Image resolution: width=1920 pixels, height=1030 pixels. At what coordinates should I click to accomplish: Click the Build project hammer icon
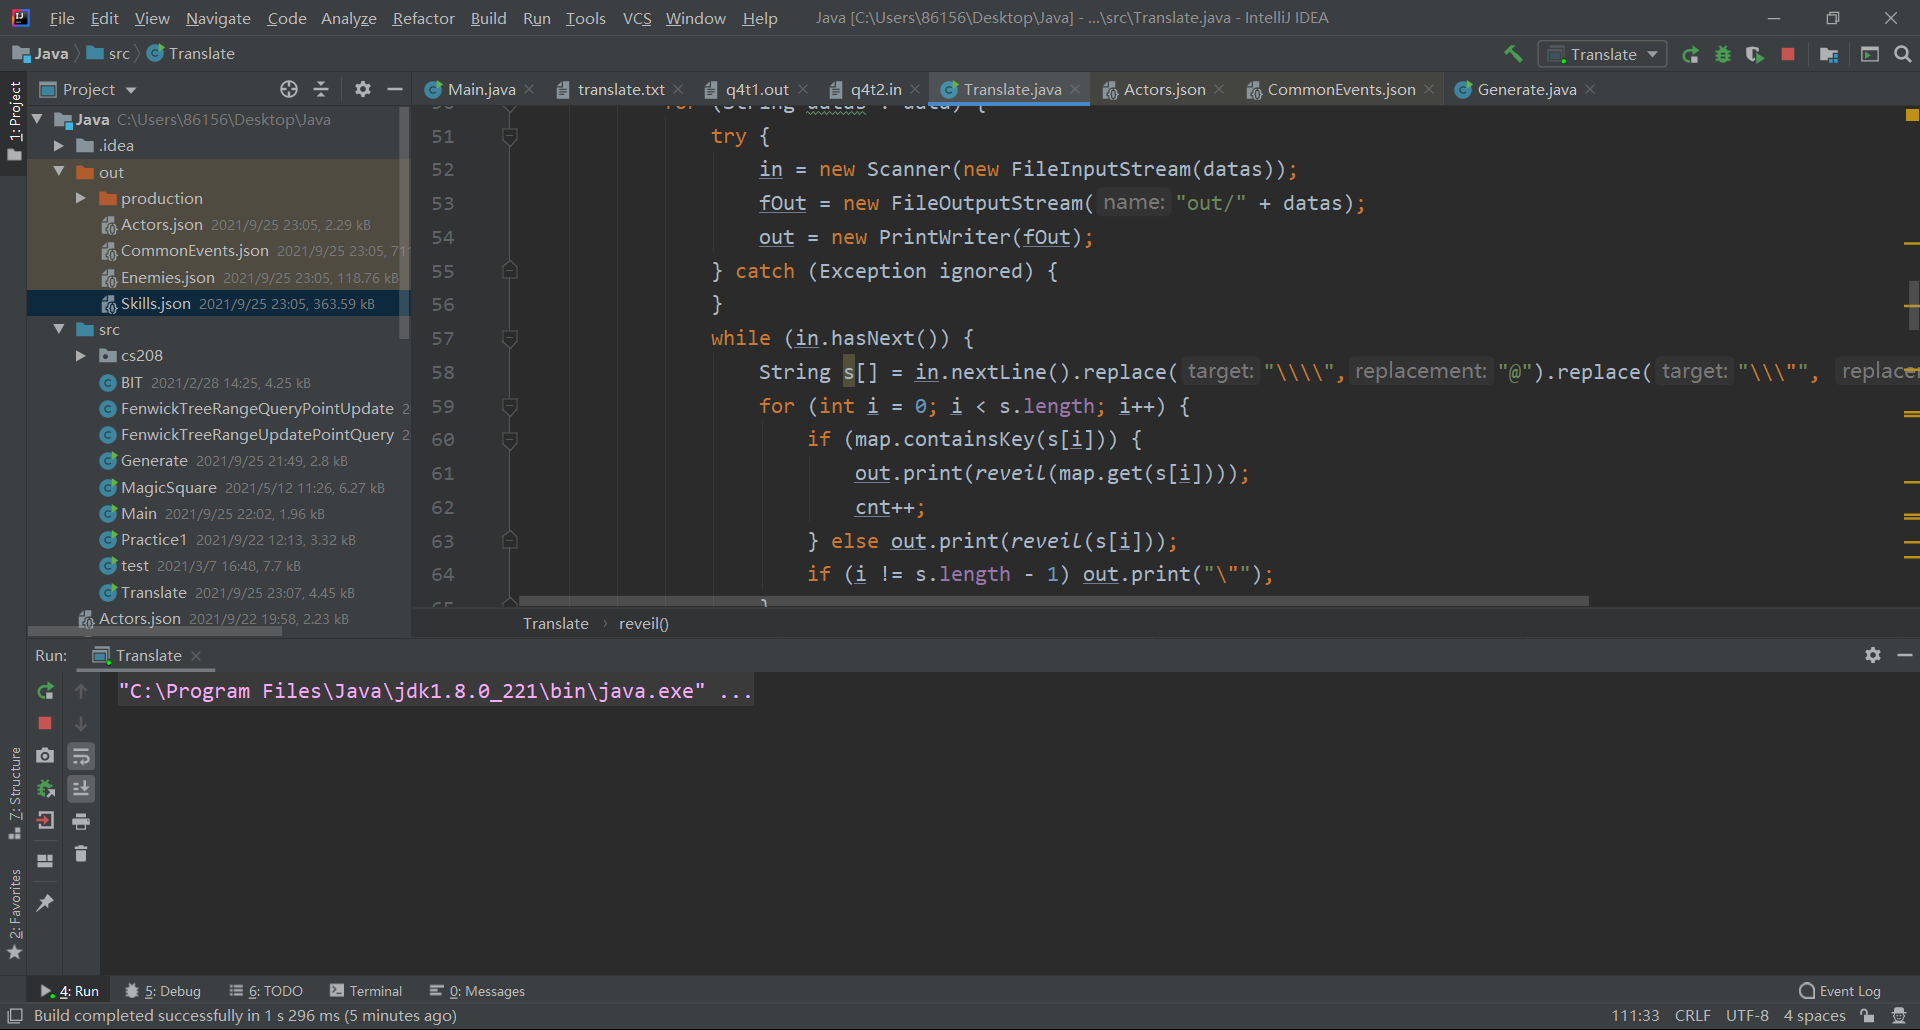1513,54
